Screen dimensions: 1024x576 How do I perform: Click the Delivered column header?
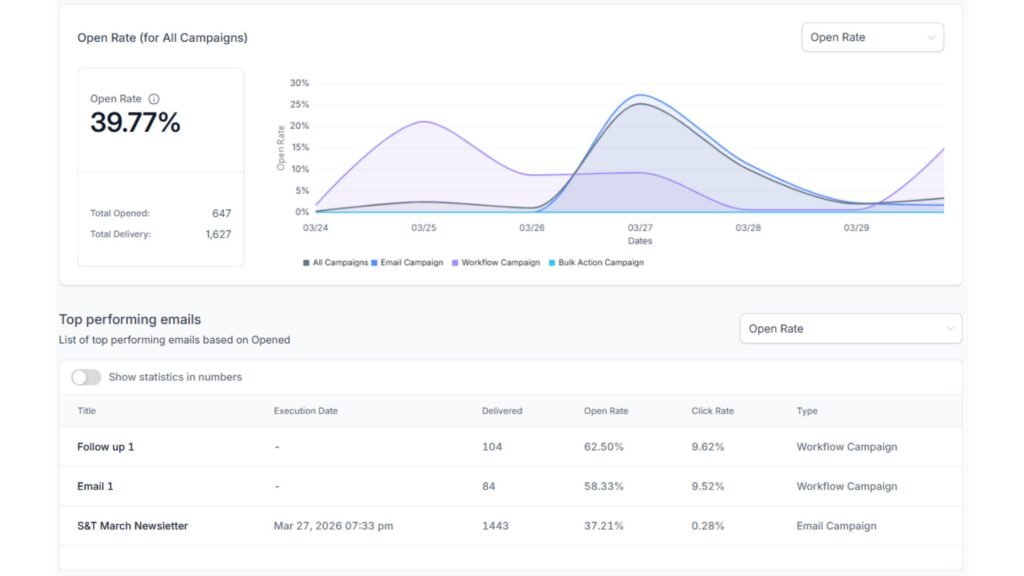[x=502, y=411]
